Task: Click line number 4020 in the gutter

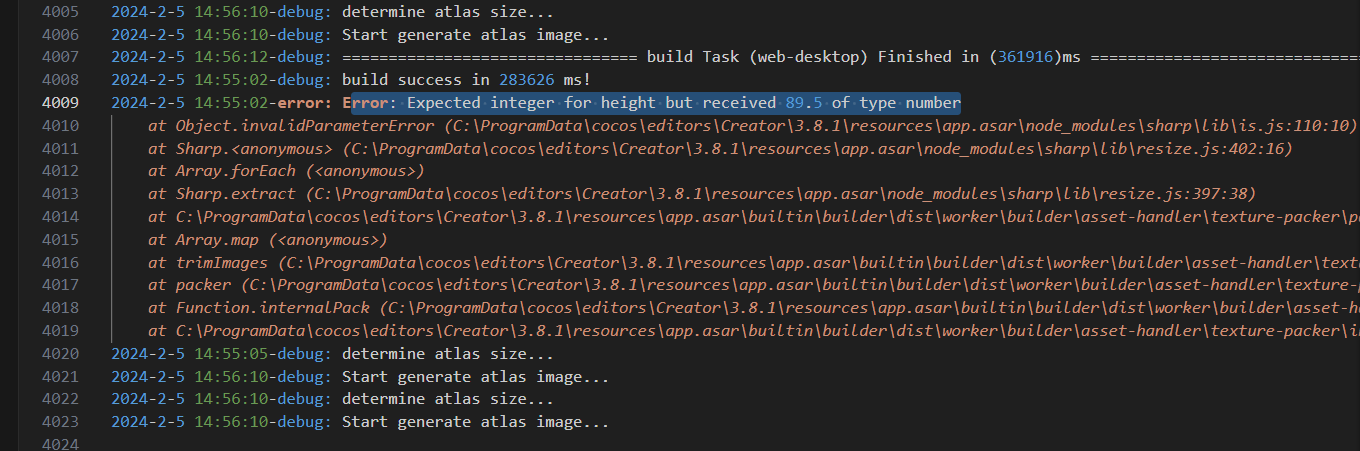Action: point(62,353)
